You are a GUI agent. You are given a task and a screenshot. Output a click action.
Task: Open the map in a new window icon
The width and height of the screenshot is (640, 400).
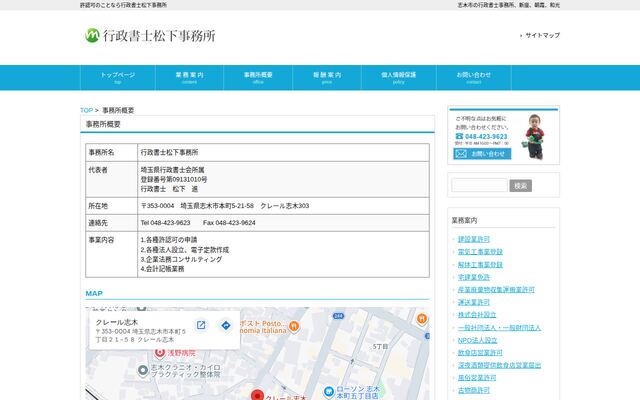point(201,325)
